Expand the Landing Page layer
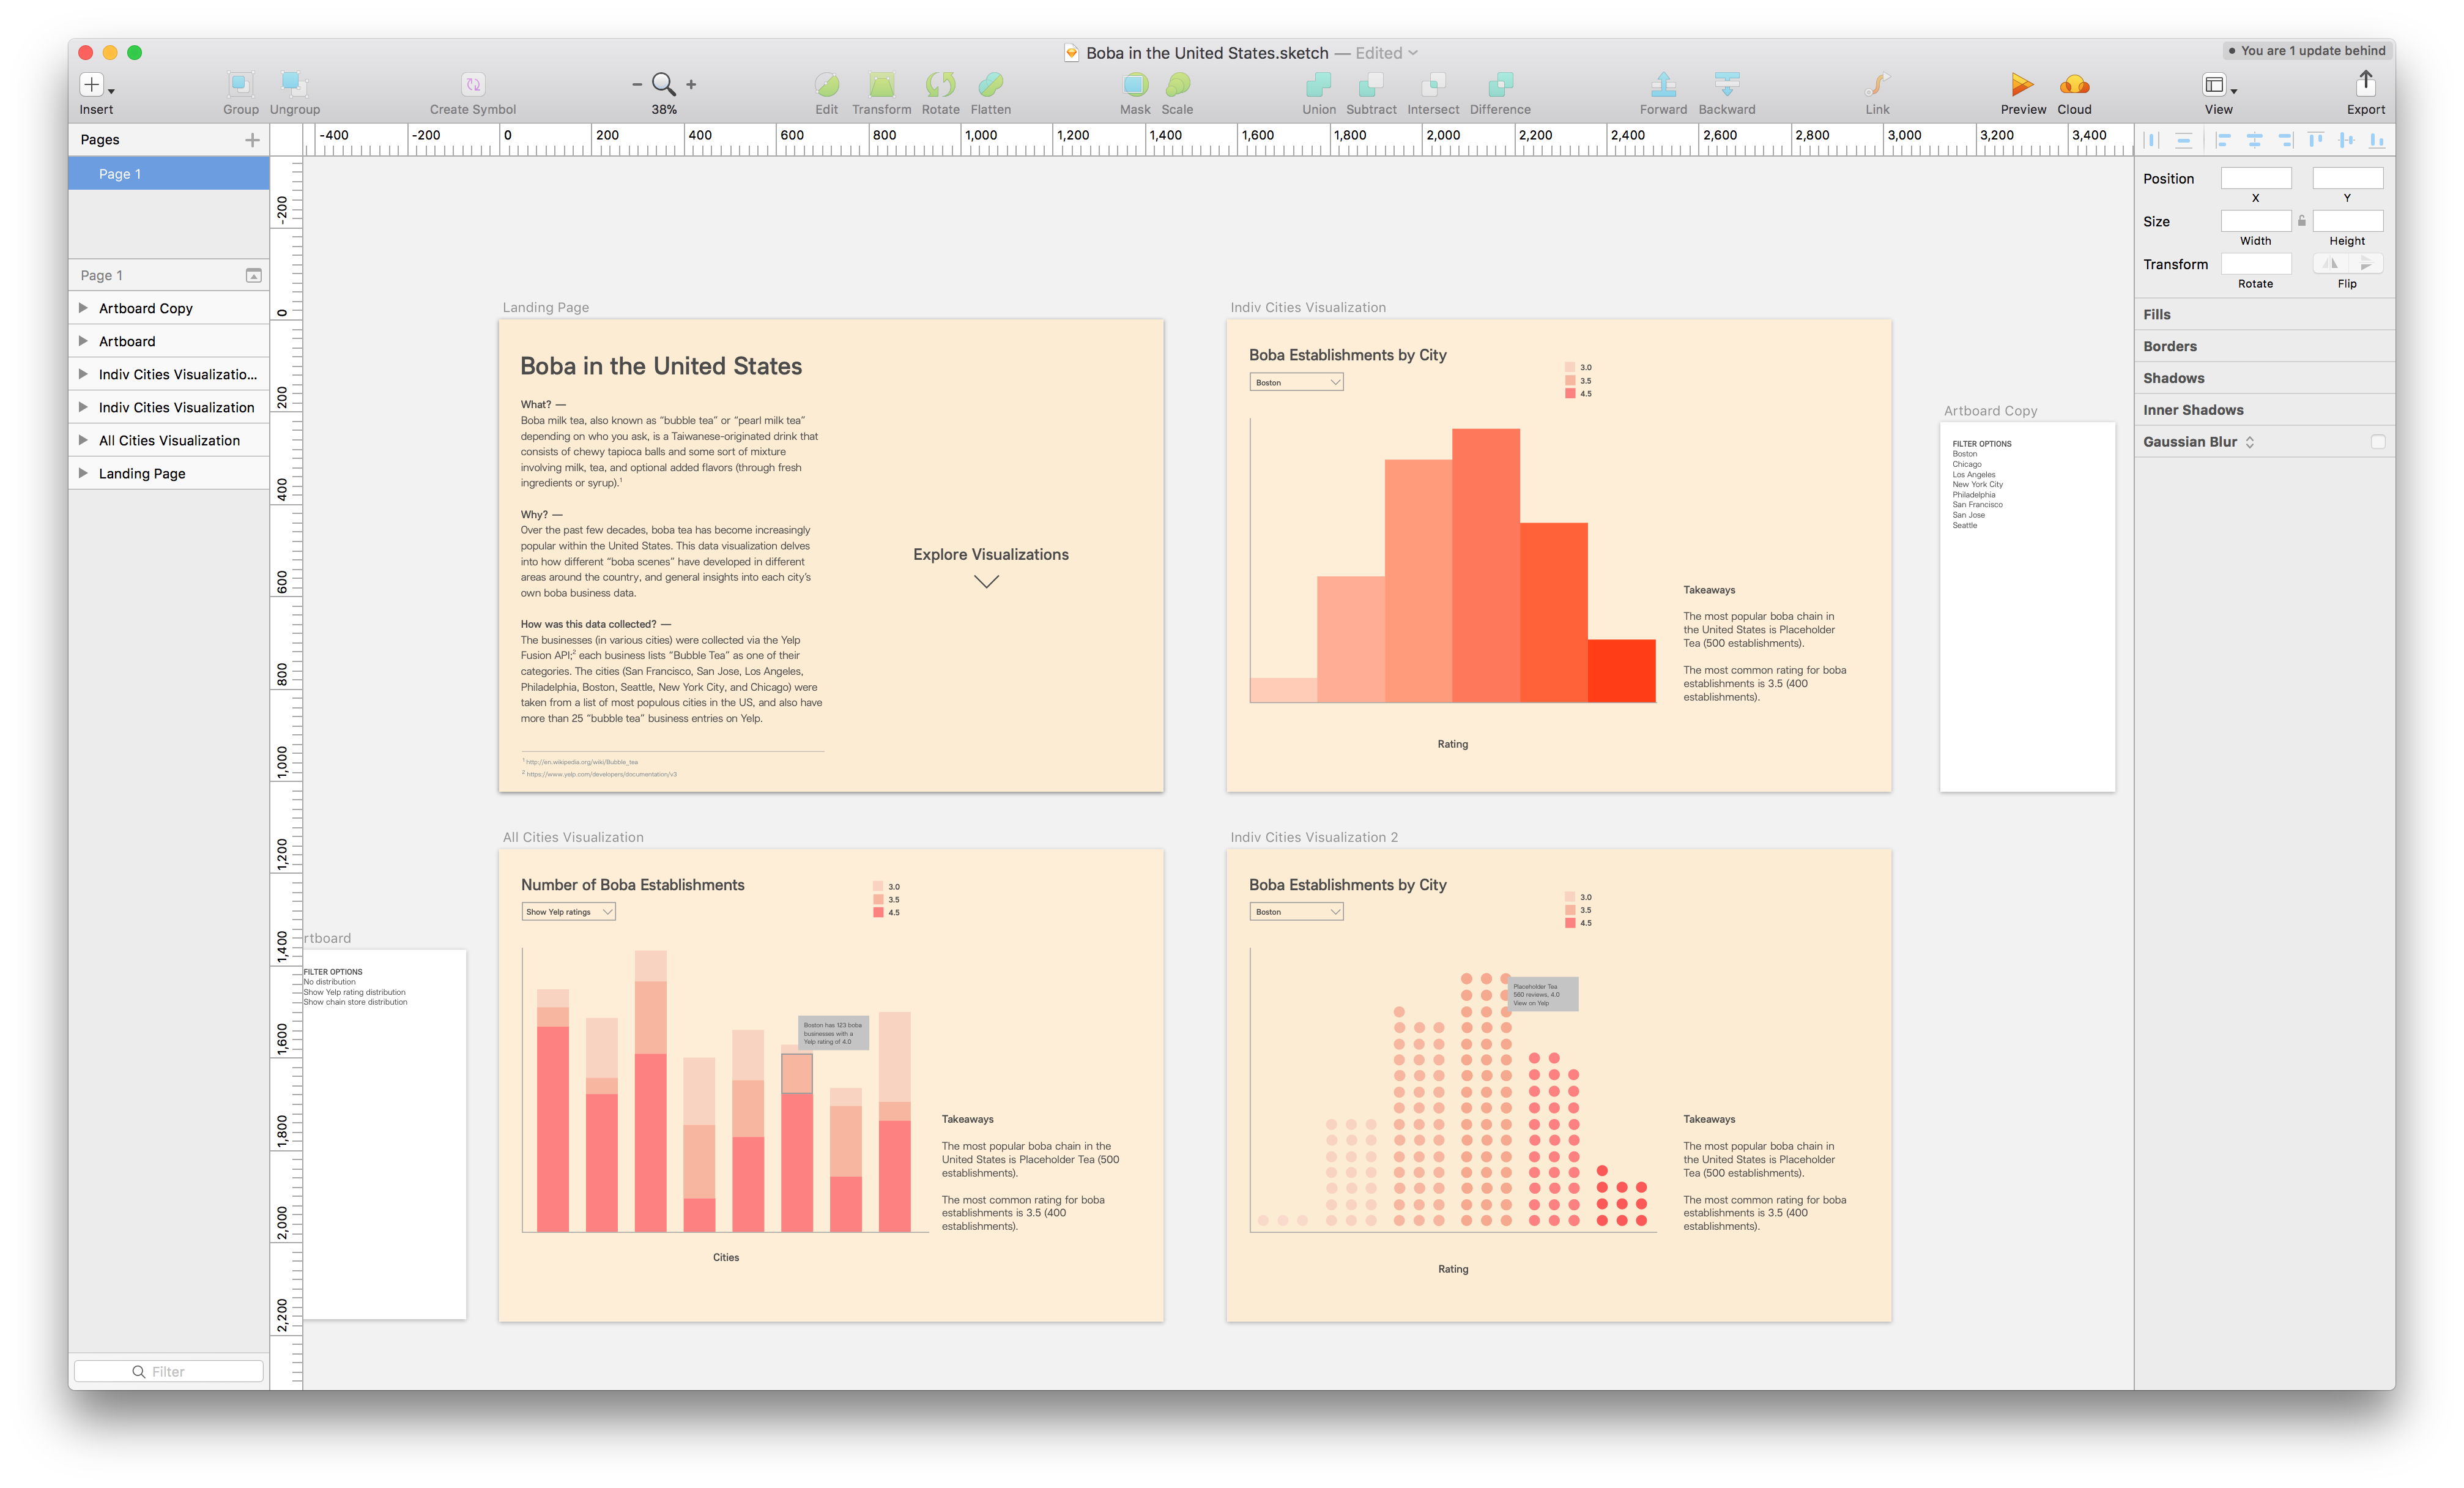The height and width of the screenshot is (1488, 2464). [x=83, y=473]
